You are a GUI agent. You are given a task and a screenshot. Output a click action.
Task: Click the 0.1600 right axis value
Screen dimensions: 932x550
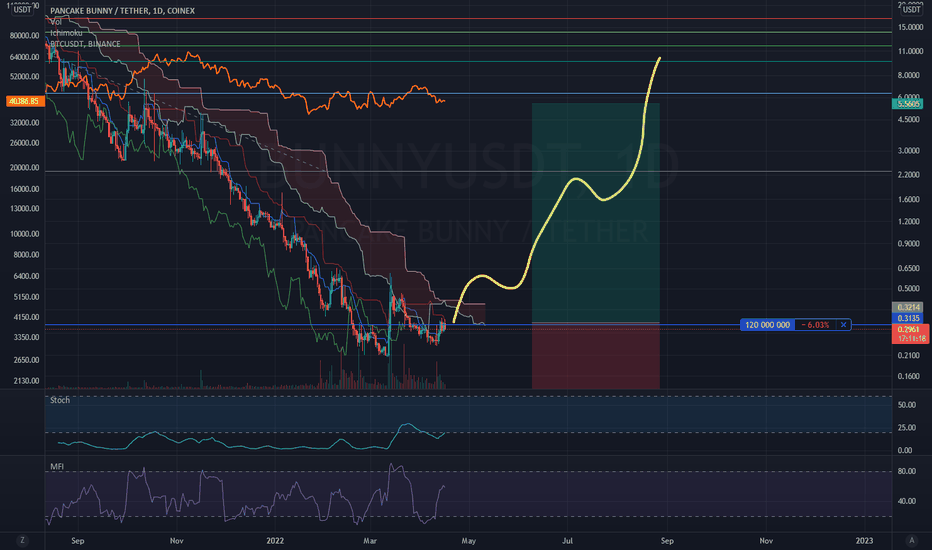pyautogui.click(x=909, y=376)
